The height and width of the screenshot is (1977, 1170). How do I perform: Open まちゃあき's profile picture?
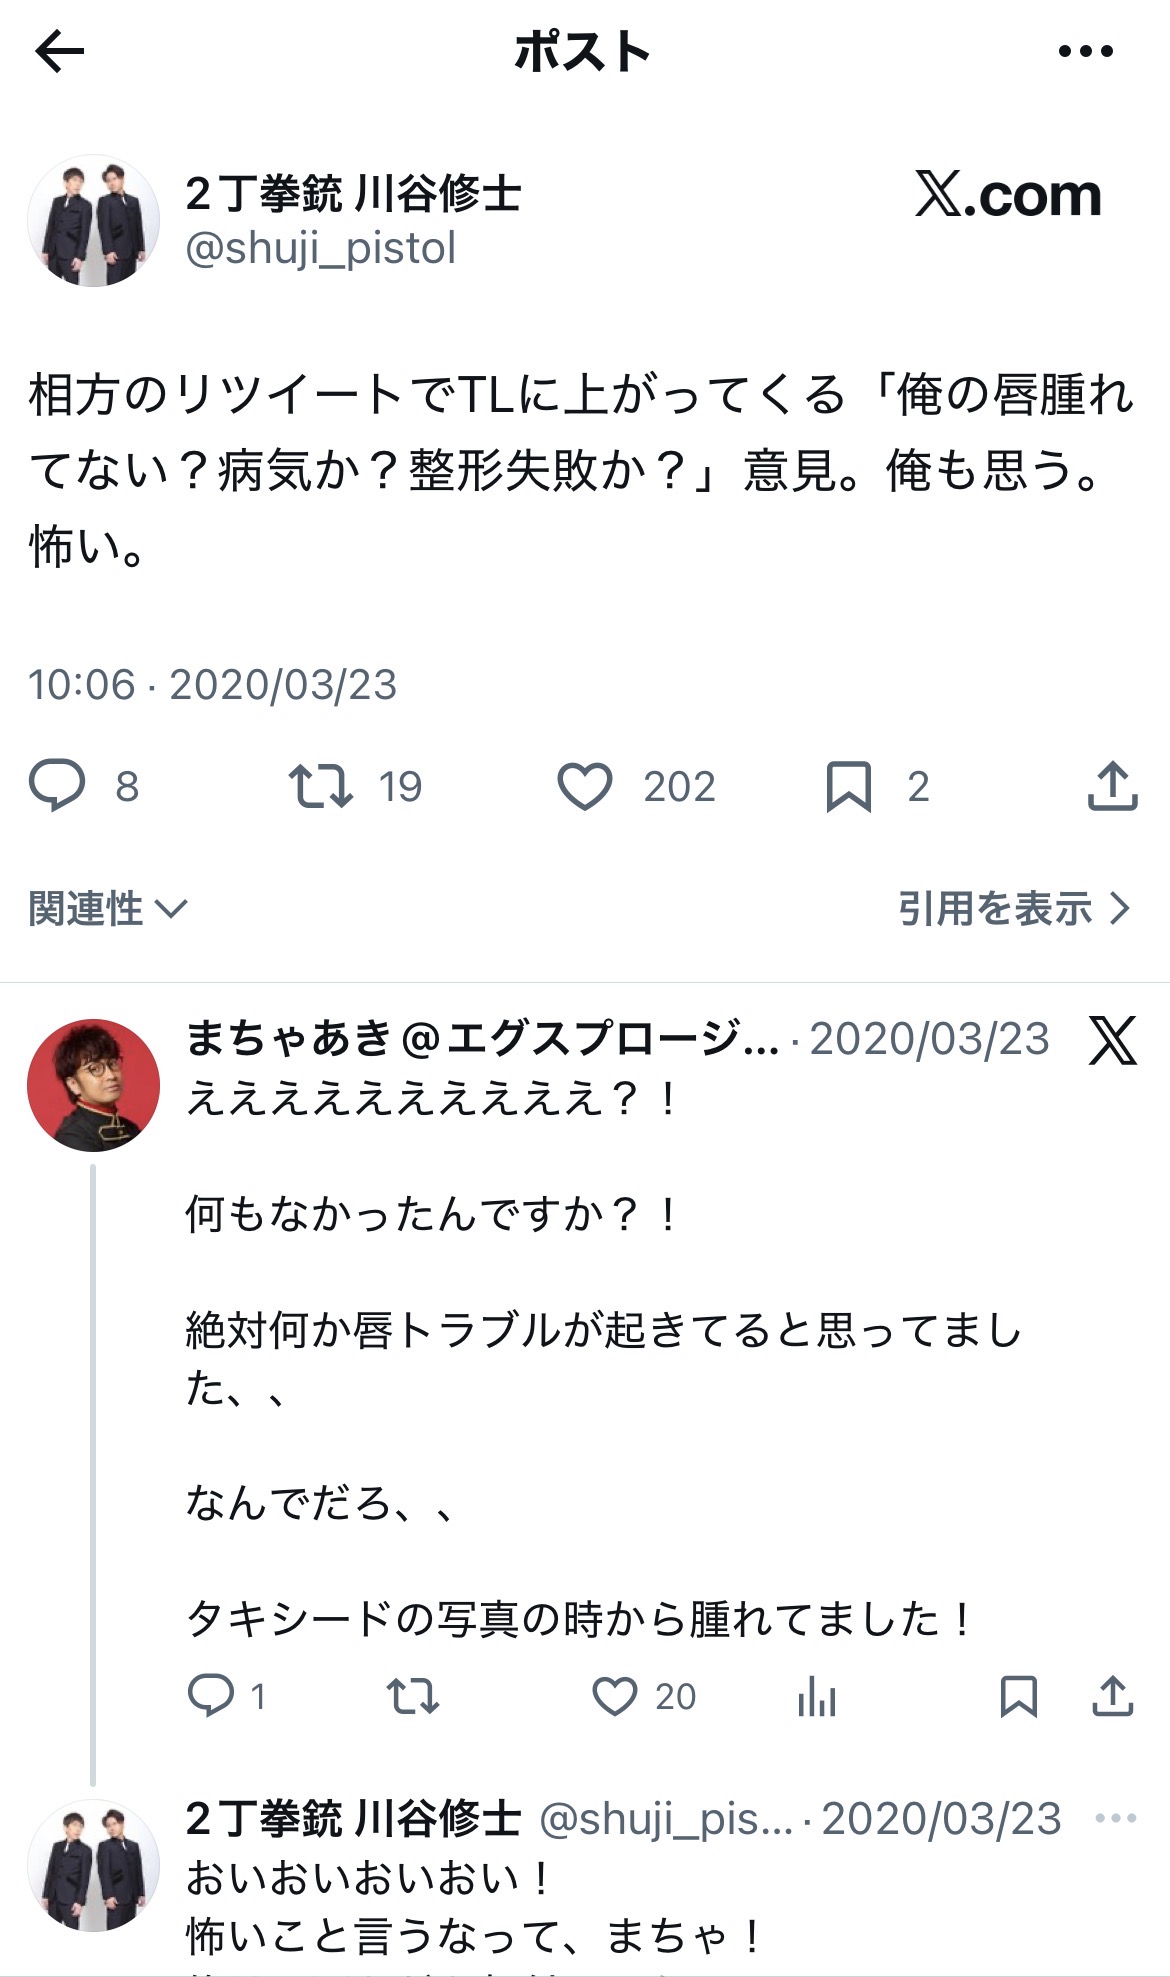pyautogui.click(x=93, y=1085)
